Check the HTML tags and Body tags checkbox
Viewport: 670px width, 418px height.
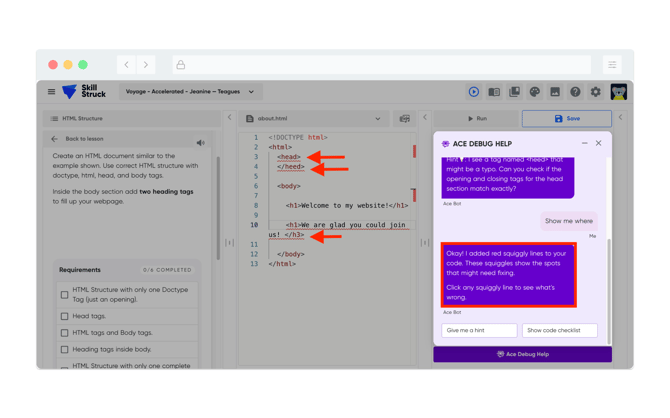(x=65, y=333)
